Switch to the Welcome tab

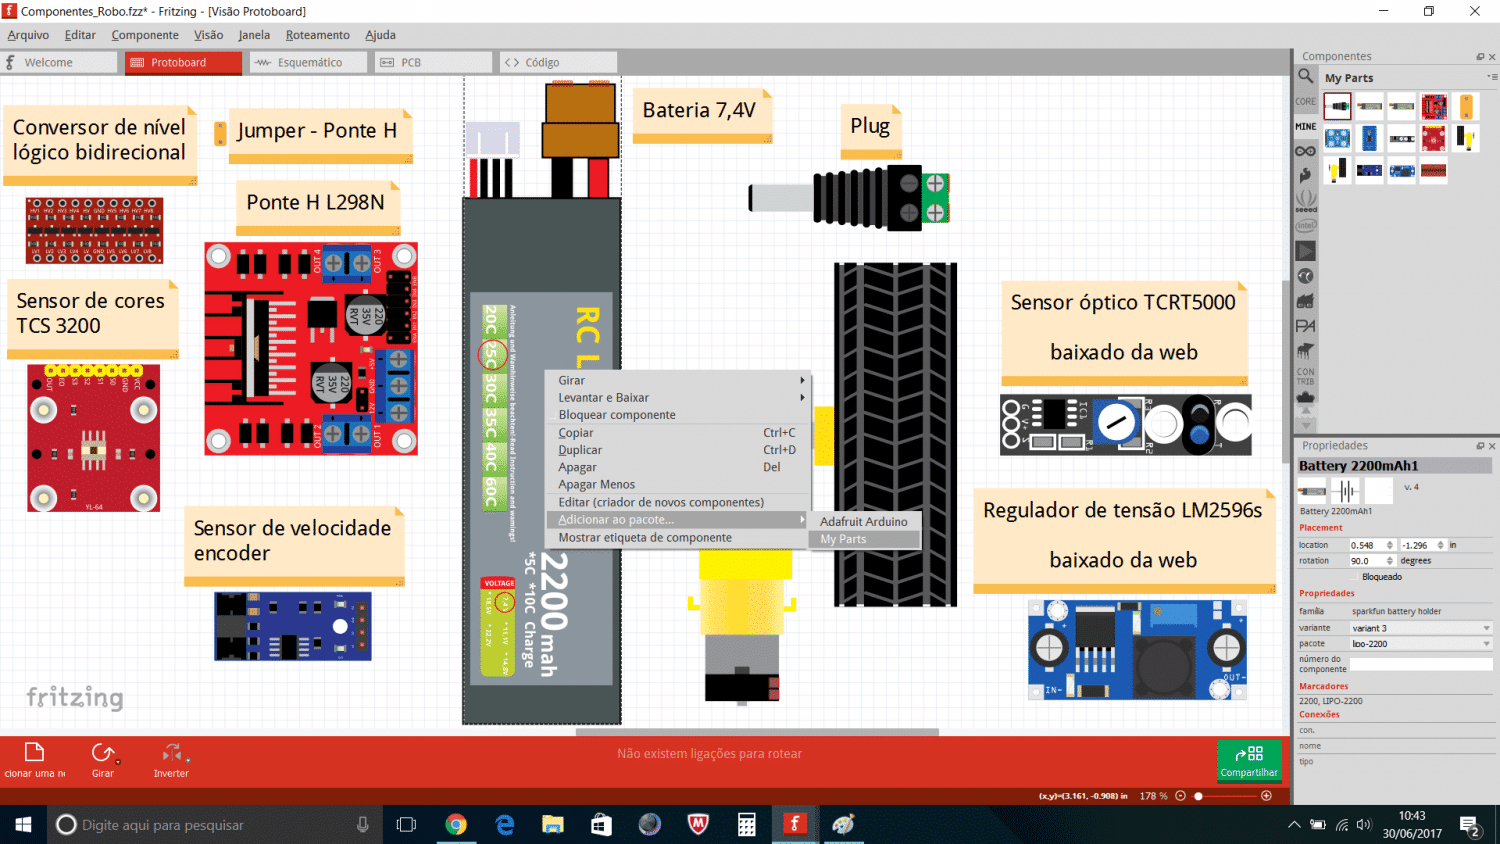[x=60, y=62]
